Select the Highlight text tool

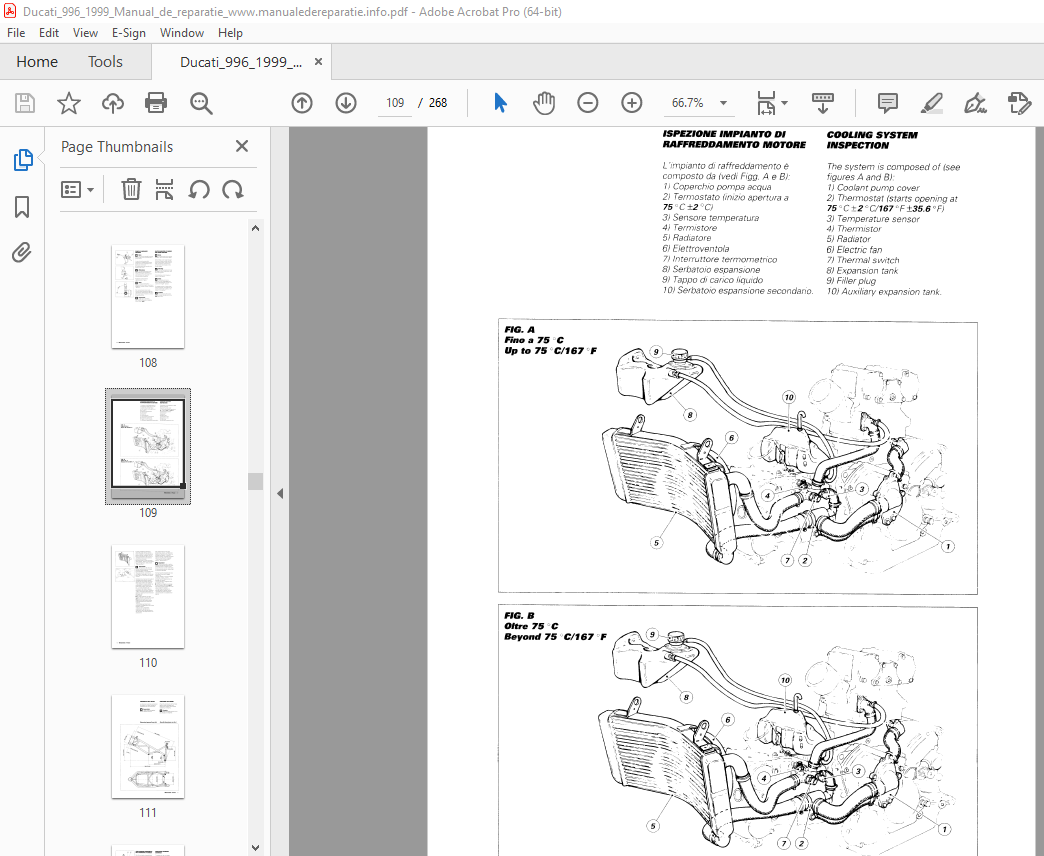tap(931, 103)
